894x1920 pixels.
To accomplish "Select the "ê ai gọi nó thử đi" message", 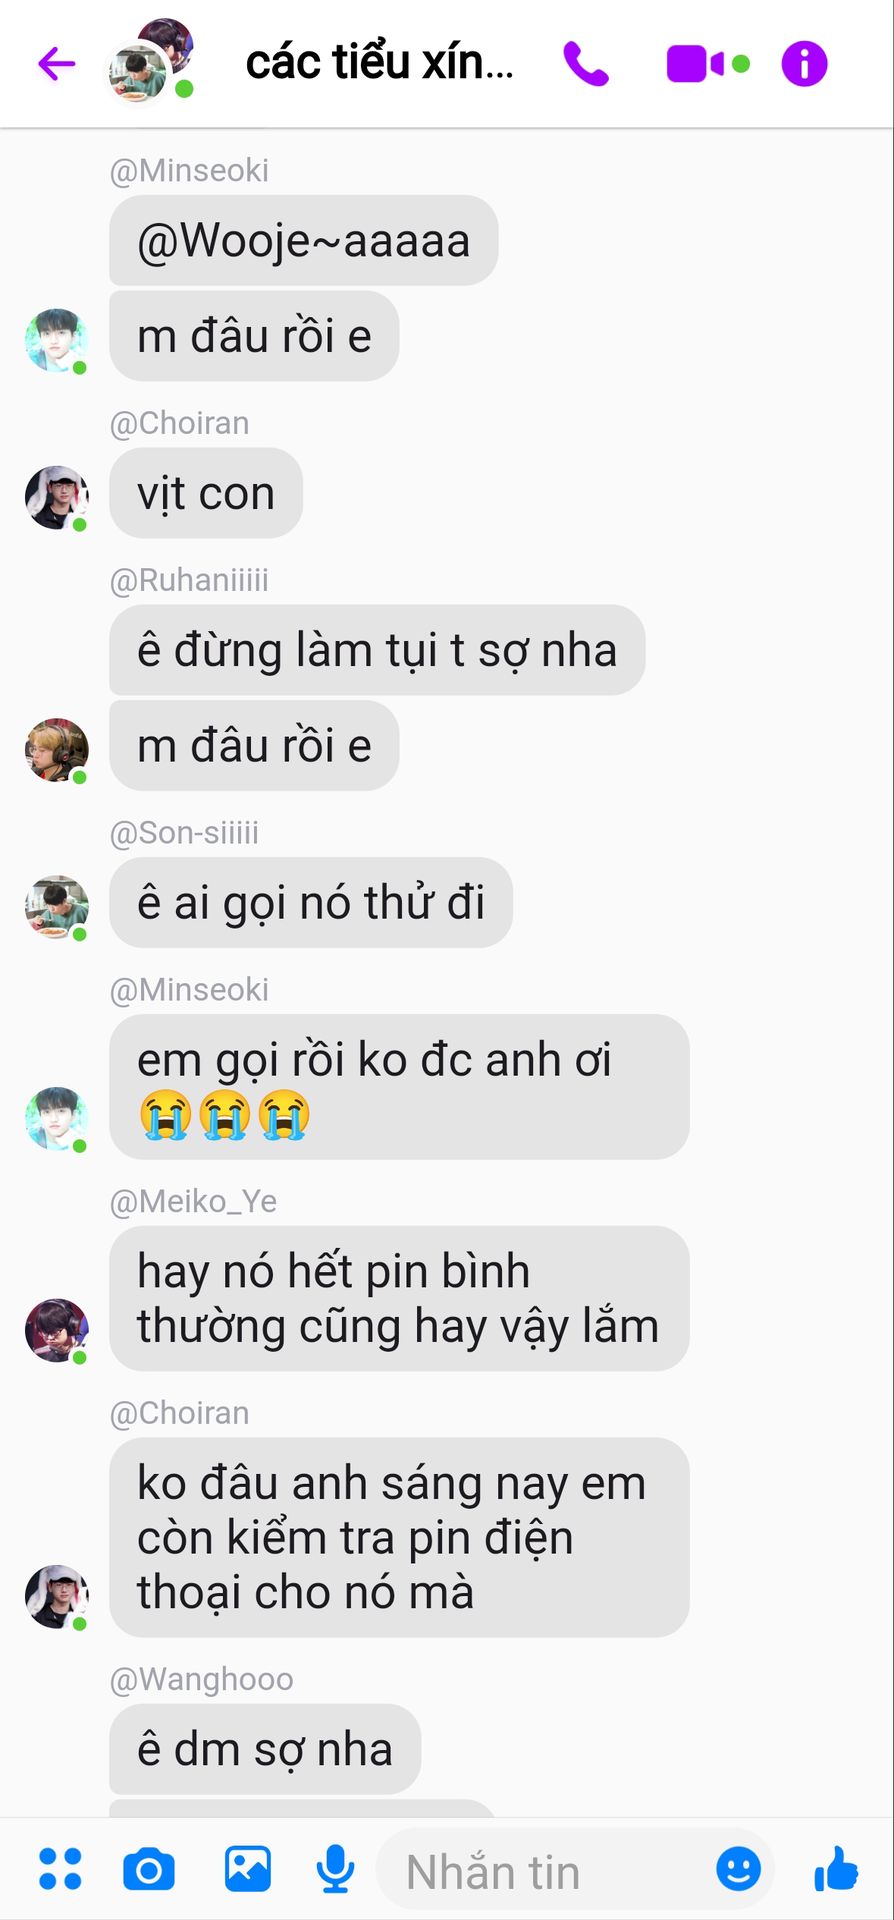I will [x=311, y=902].
